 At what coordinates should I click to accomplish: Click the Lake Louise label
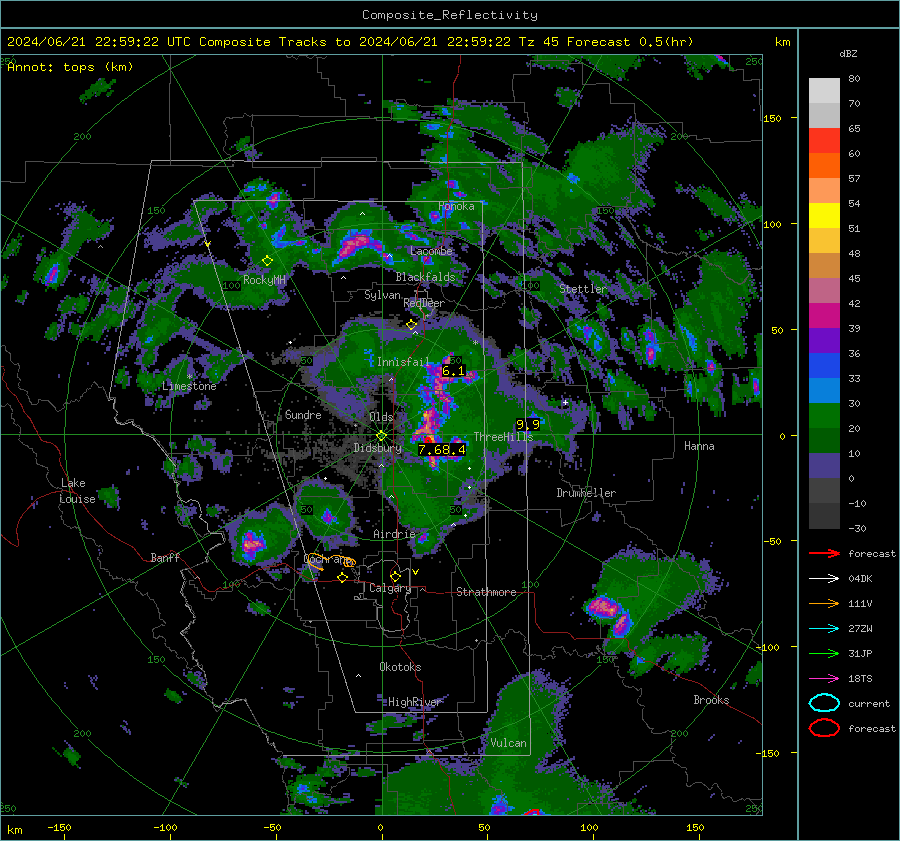pyautogui.click(x=77, y=491)
